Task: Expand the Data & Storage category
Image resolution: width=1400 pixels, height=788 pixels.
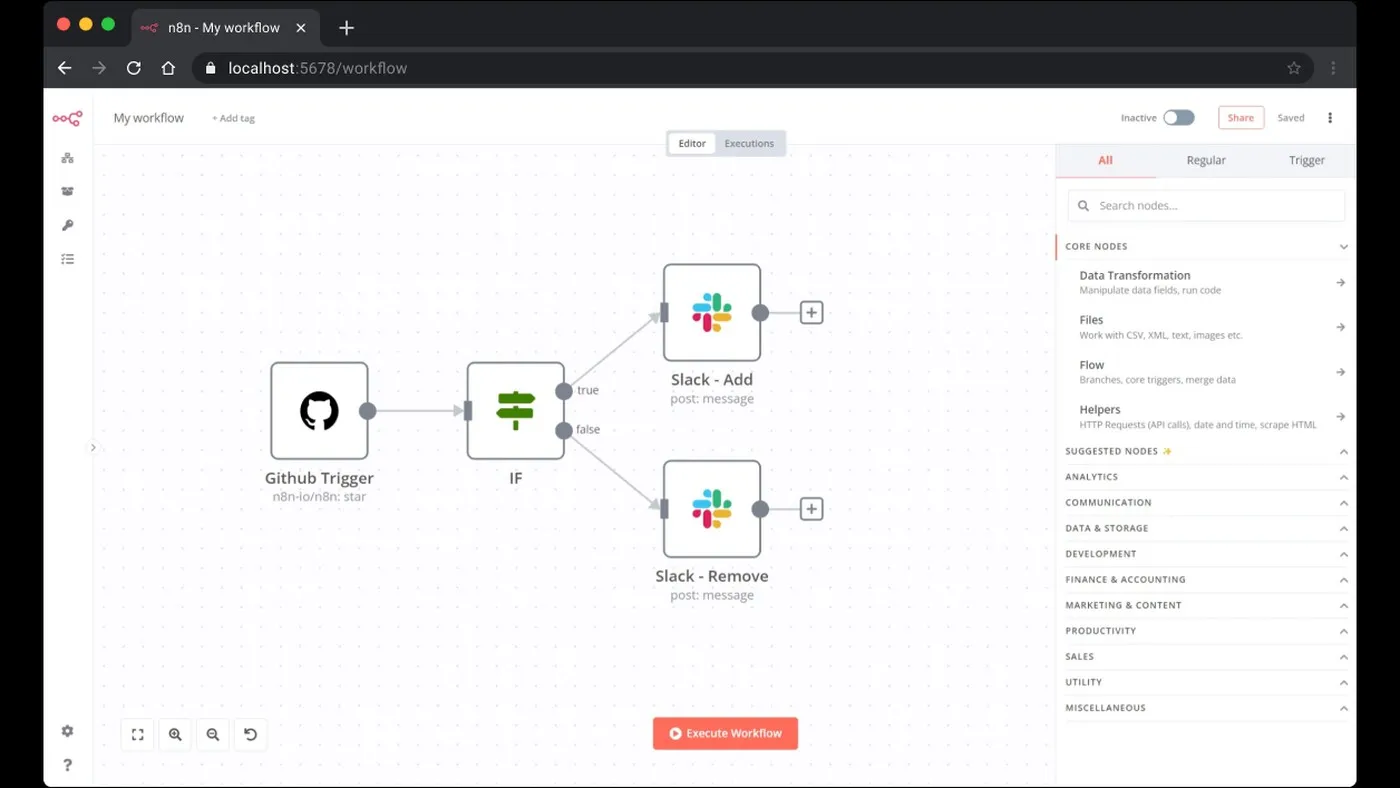Action: click(x=1206, y=528)
